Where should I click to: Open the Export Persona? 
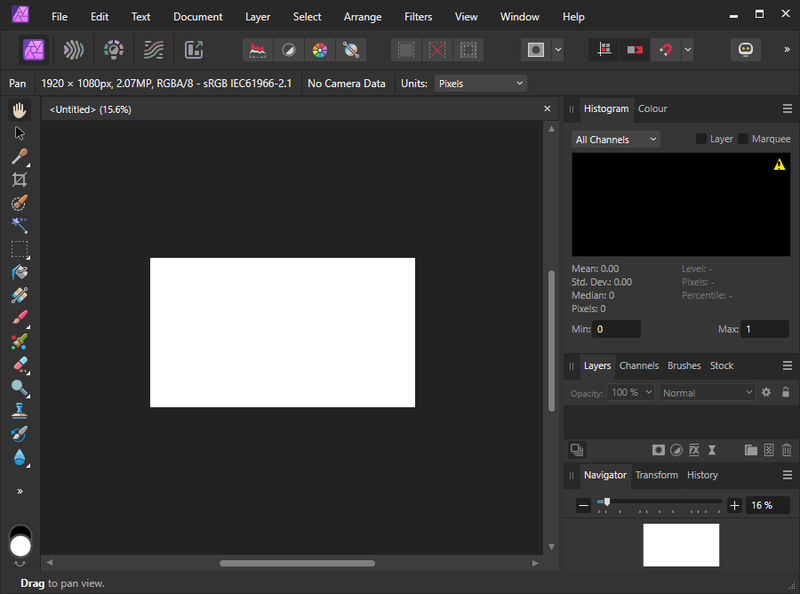pyautogui.click(x=194, y=50)
